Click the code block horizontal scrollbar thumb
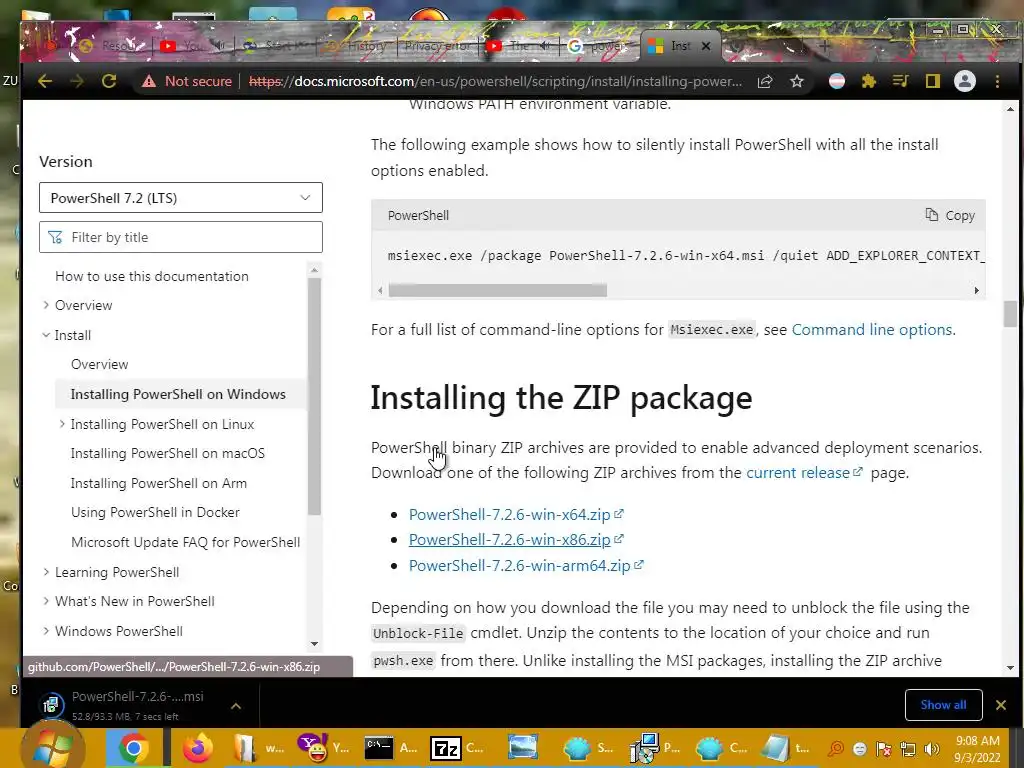 498,290
